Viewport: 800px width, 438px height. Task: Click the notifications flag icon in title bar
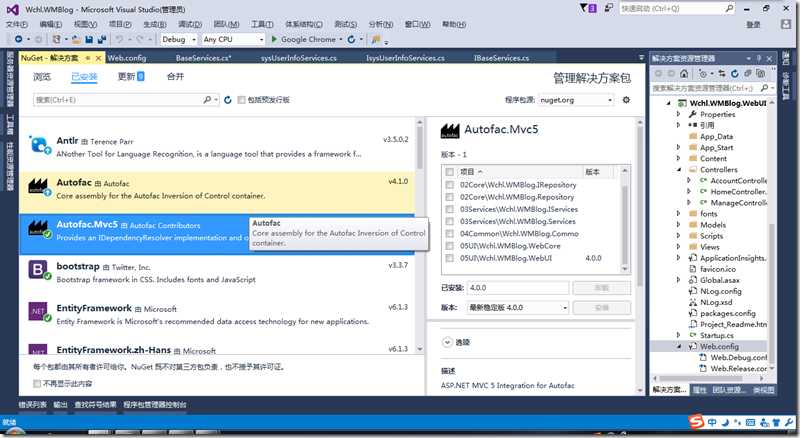tap(587, 8)
